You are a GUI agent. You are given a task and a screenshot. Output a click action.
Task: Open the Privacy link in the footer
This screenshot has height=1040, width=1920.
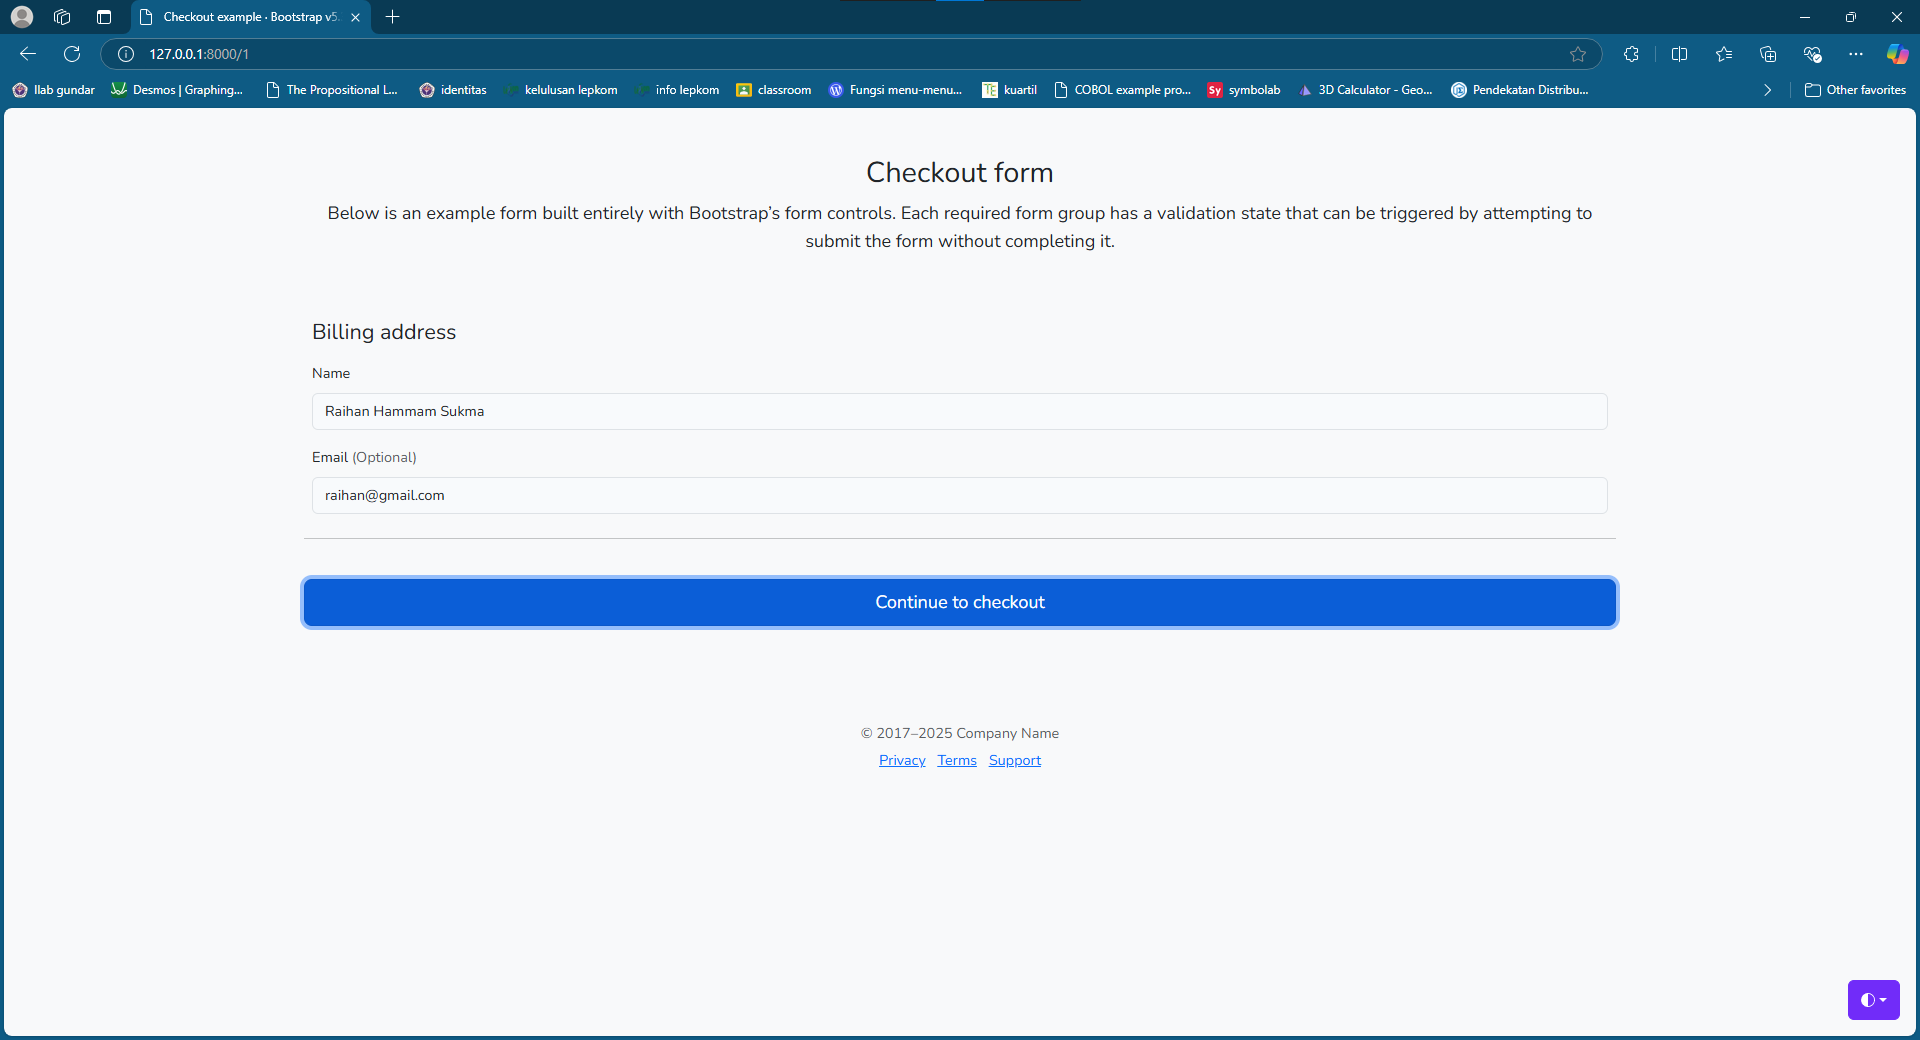tap(901, 760)
